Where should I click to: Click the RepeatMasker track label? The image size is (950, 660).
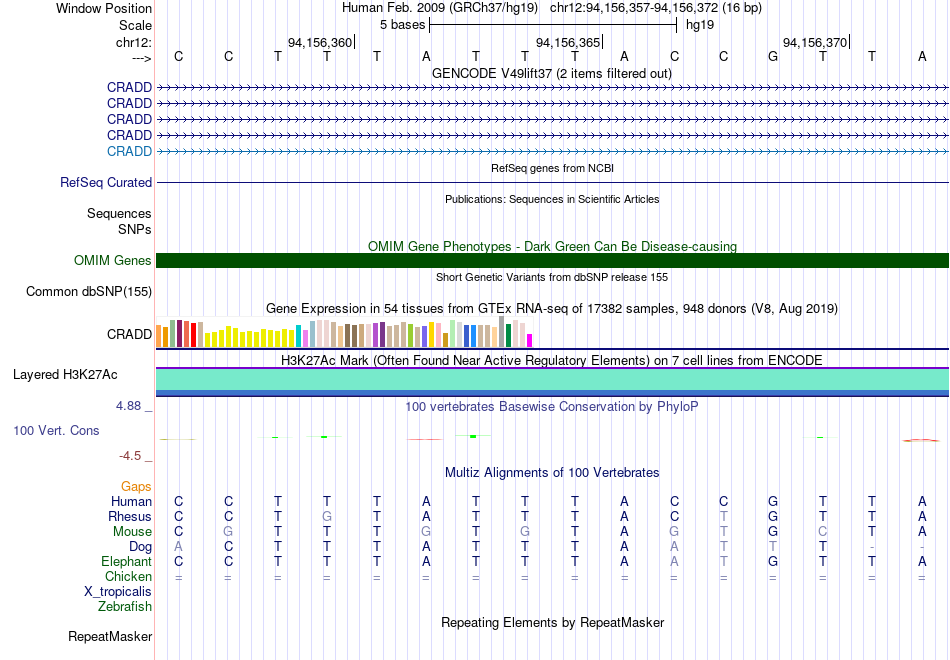pos(110,636)
